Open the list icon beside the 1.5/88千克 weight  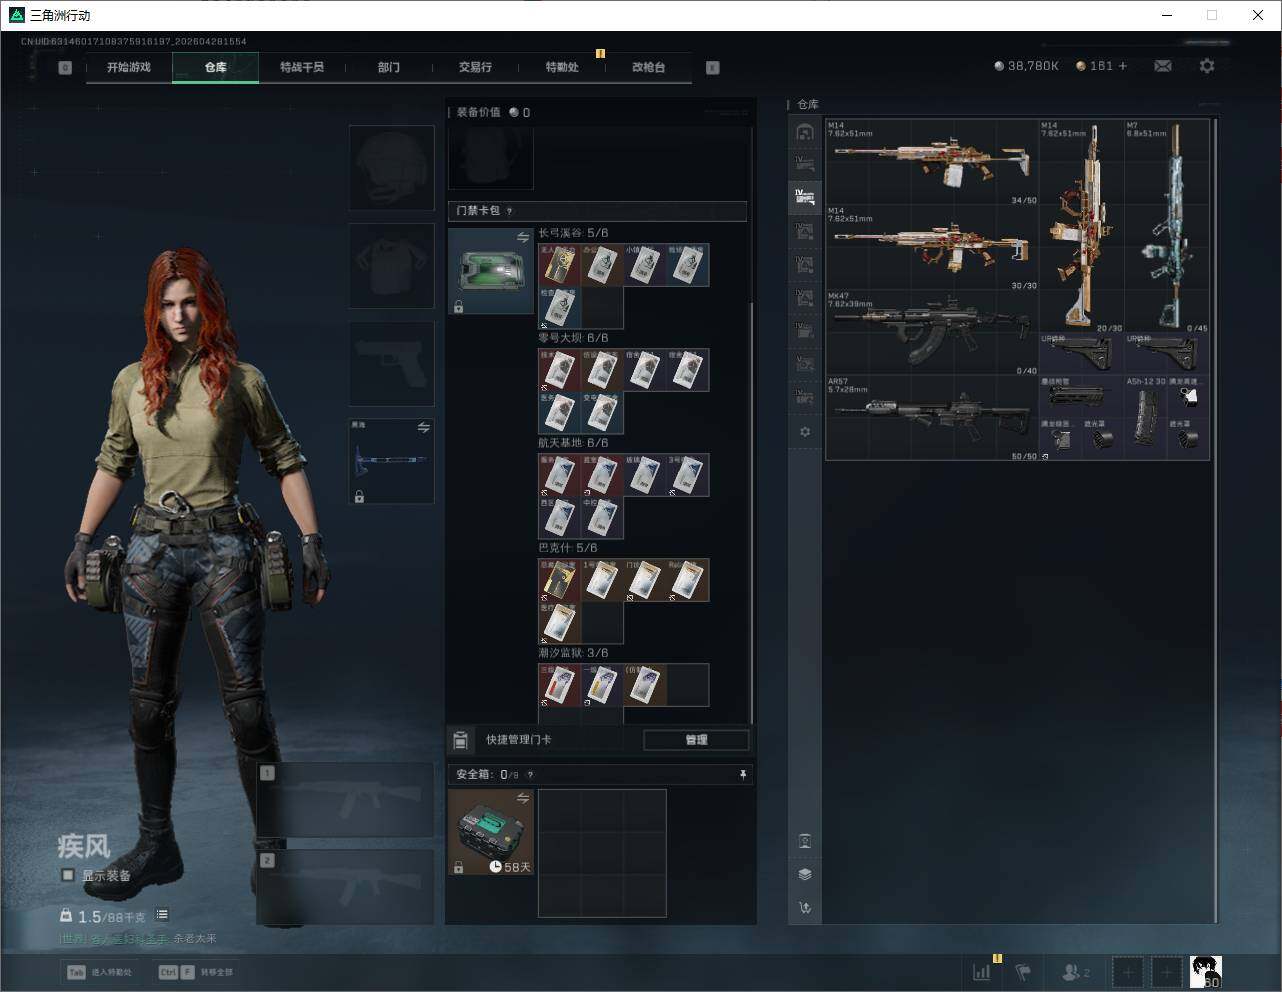162,915
